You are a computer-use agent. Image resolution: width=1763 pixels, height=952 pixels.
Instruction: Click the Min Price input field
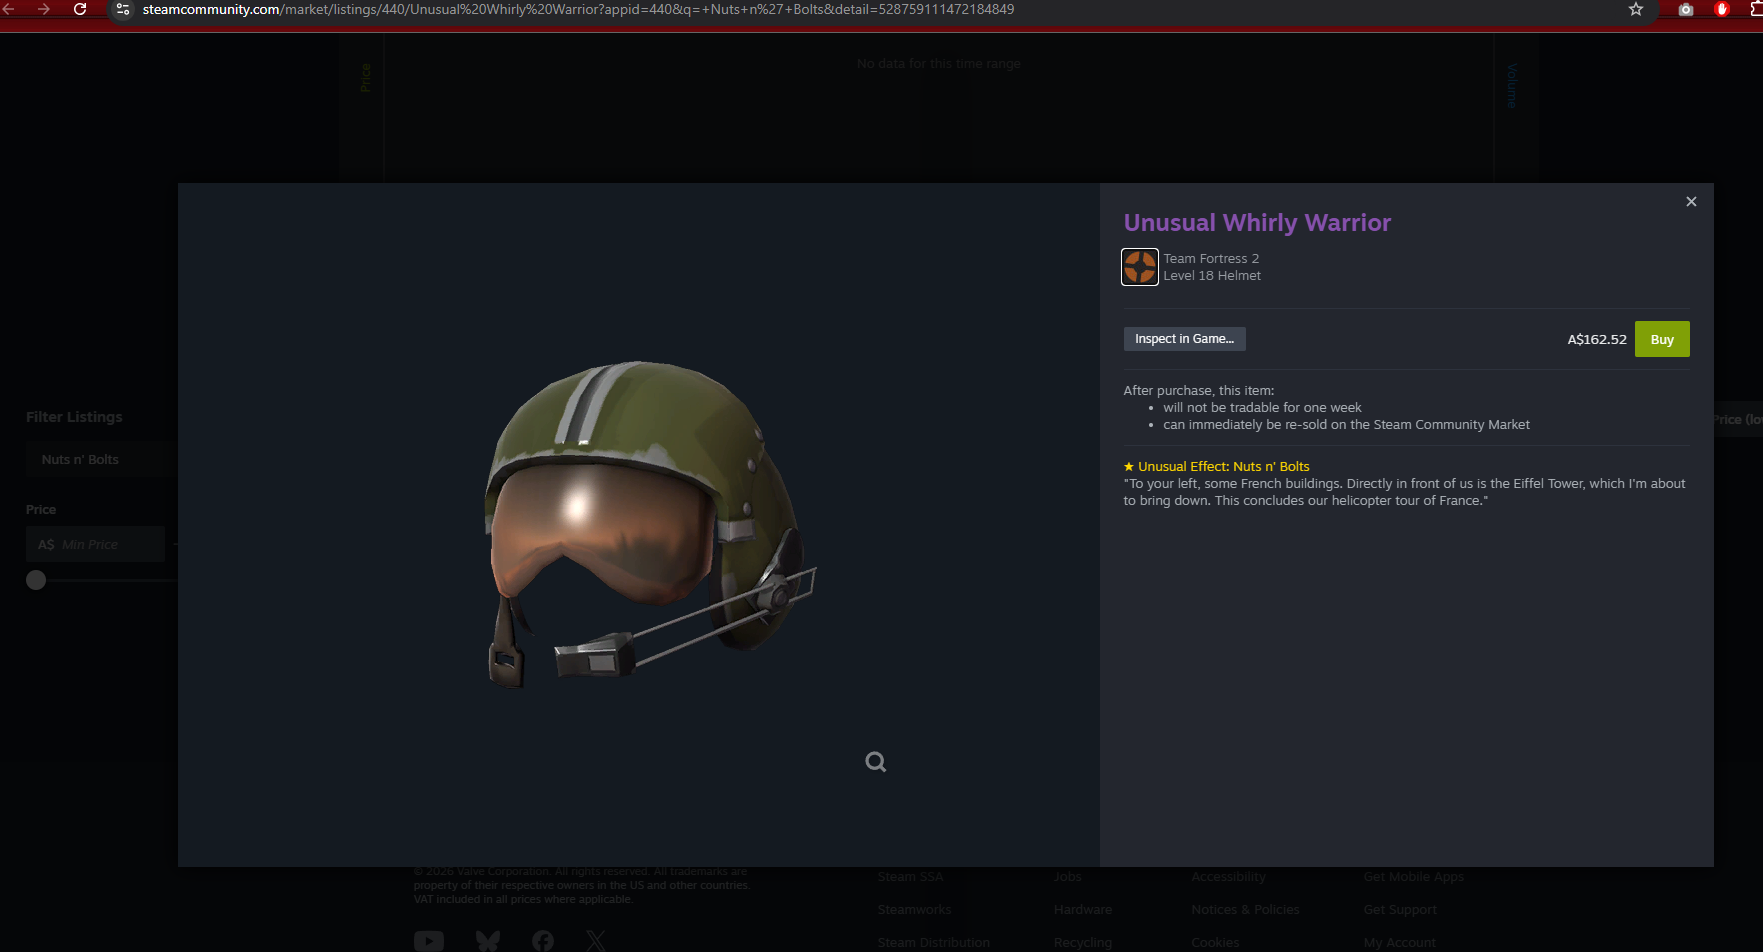[95, 544]
